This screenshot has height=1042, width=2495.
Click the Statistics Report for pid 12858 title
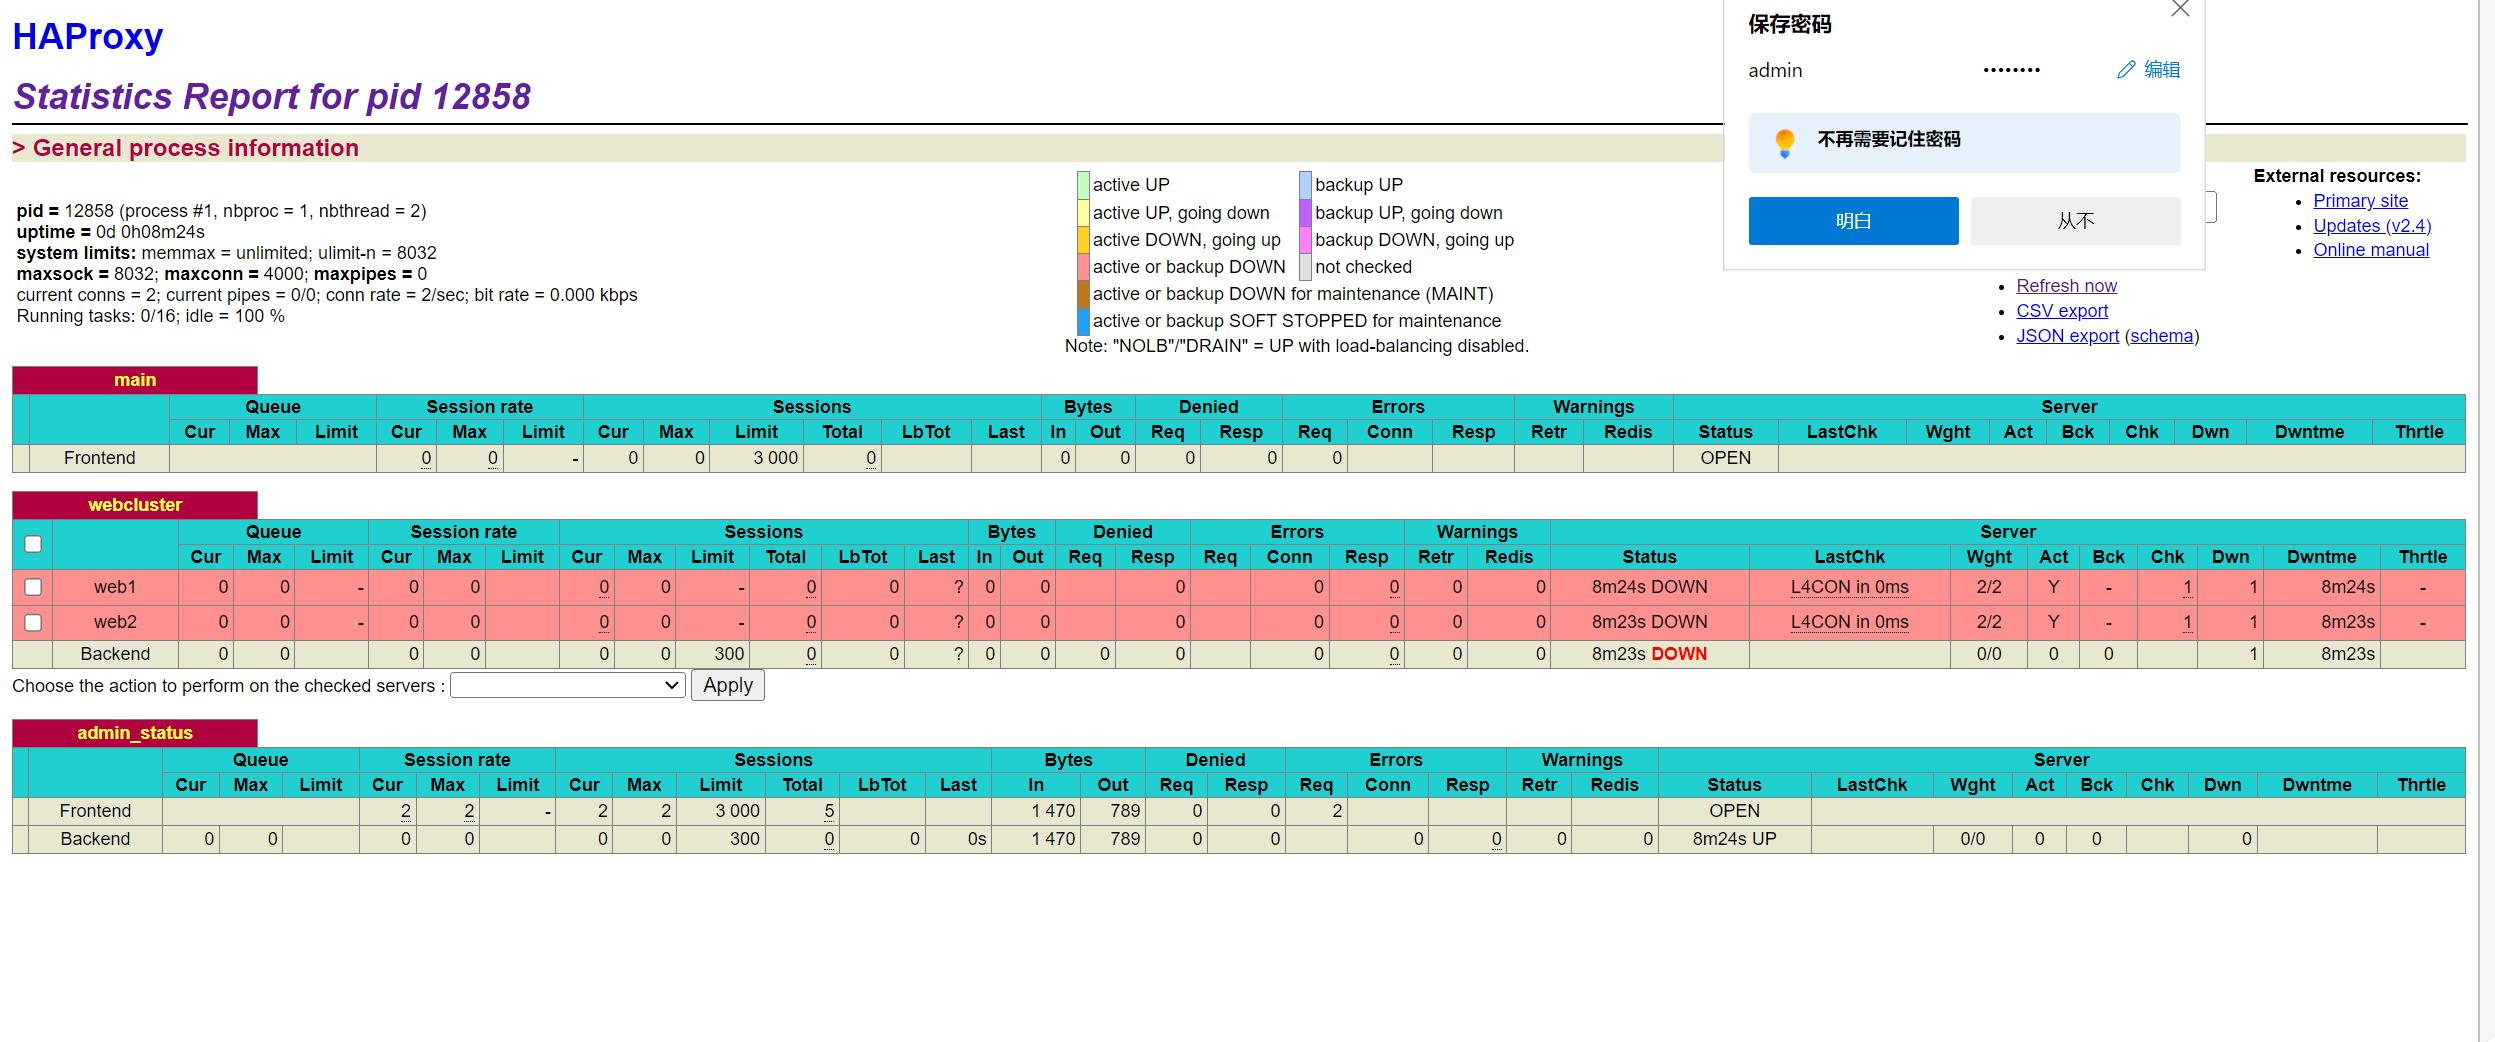point(272,97)
